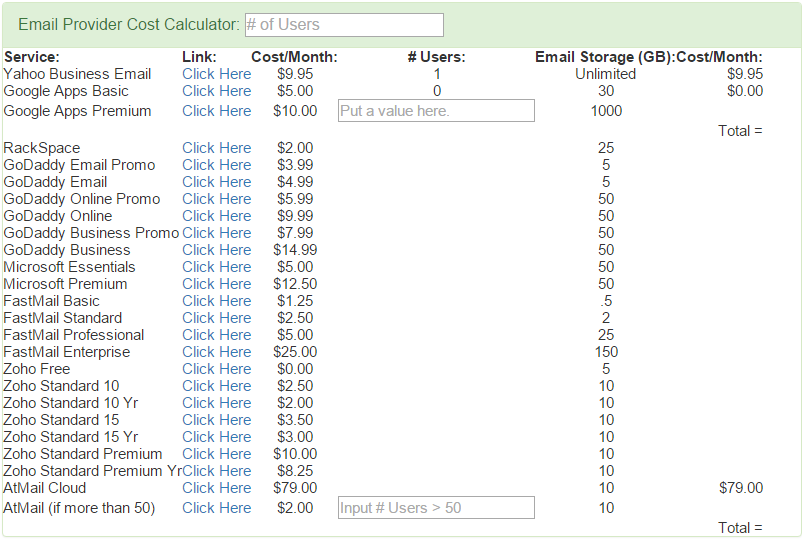802x540 pixels.
Task: Open the FastMail Enterprise Click Here link
Action: coord(217,352)
